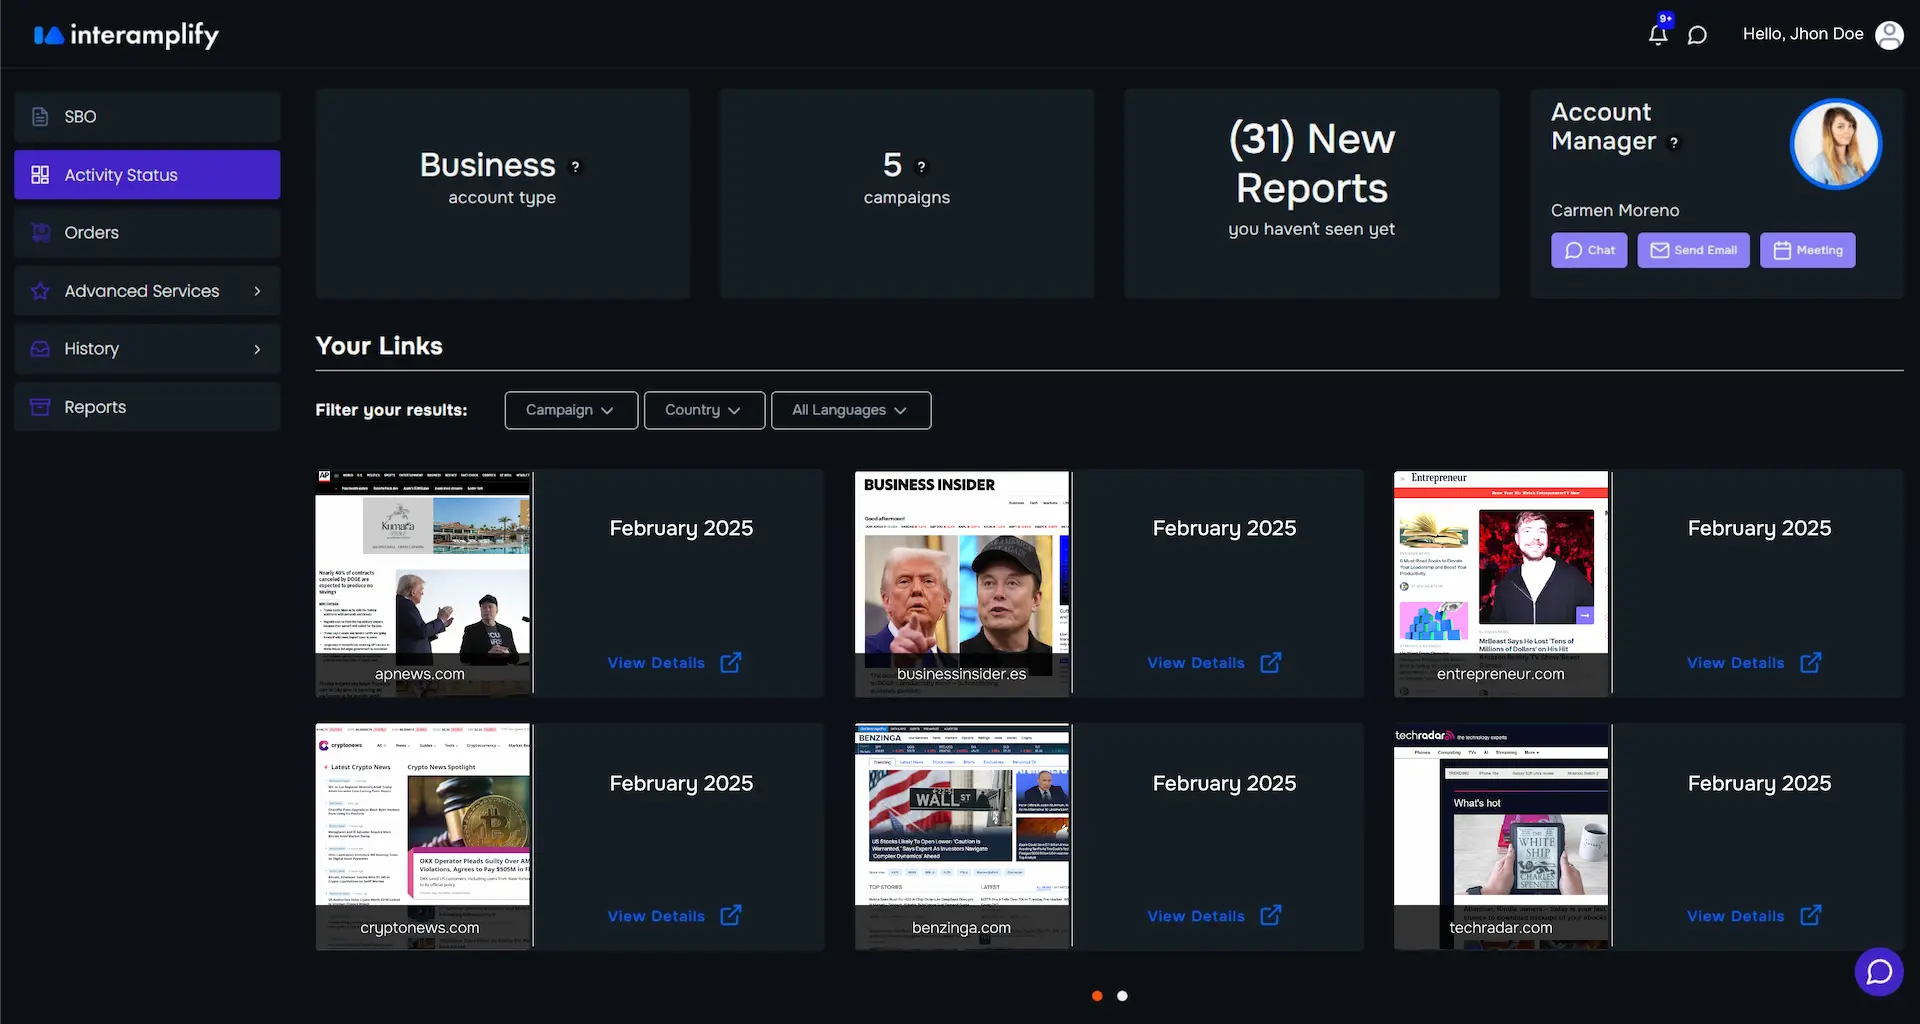The width and height of the screenshot is (1920, 1024).
Task: Click View Details for businessinsider.es
Action: point(1196,663)
